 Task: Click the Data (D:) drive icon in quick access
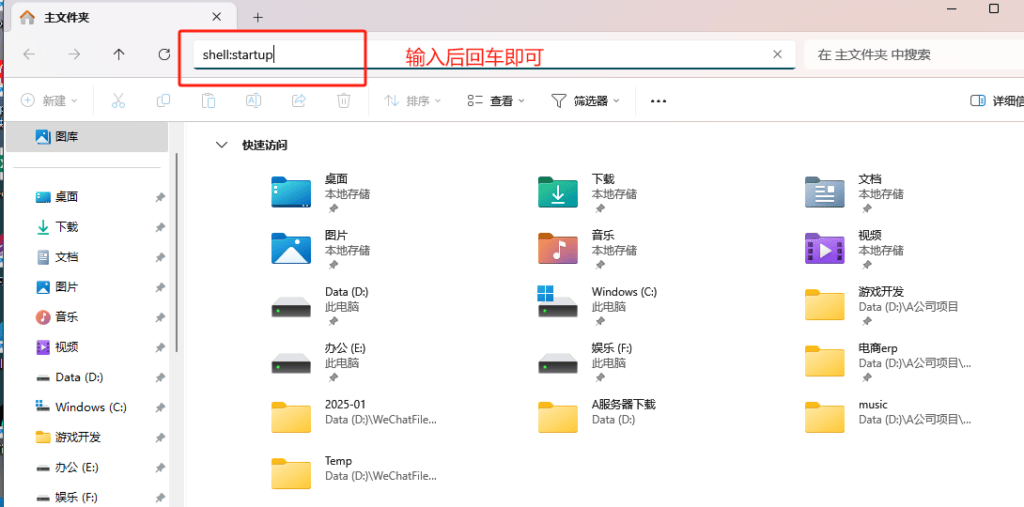point(291,306)
